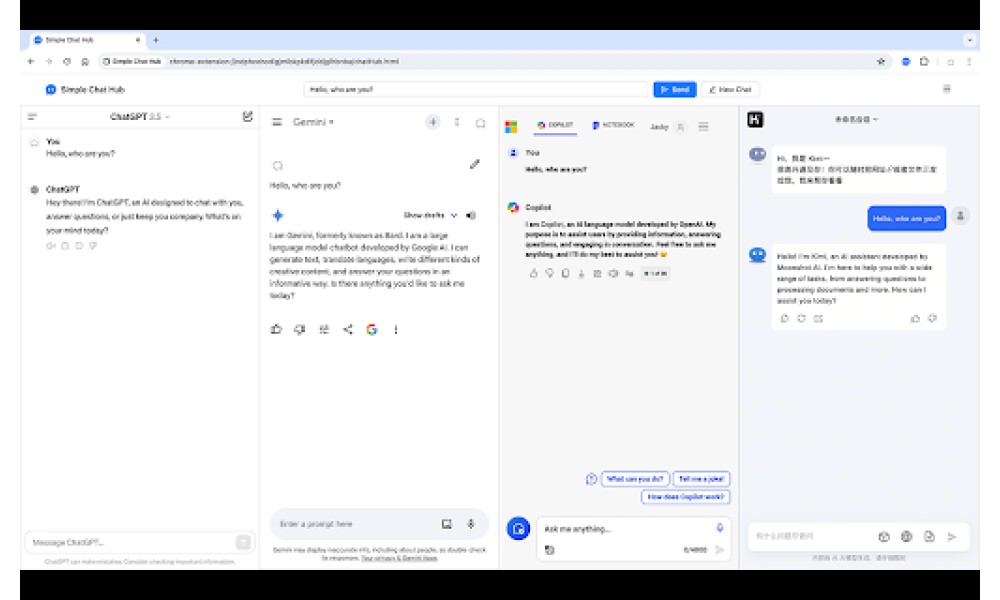
Task: Click the New Chat button
Action: click(x=730, y=89)
